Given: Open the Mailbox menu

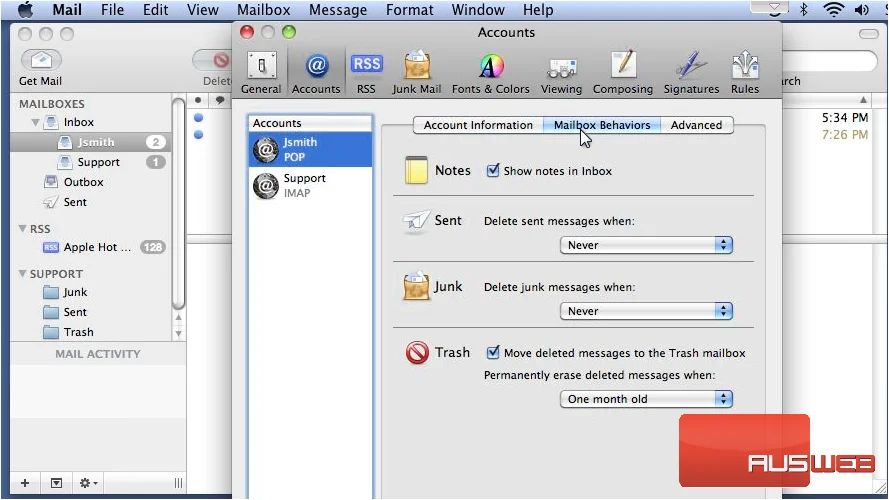Looking at the screenshot, I should (263, 10).
